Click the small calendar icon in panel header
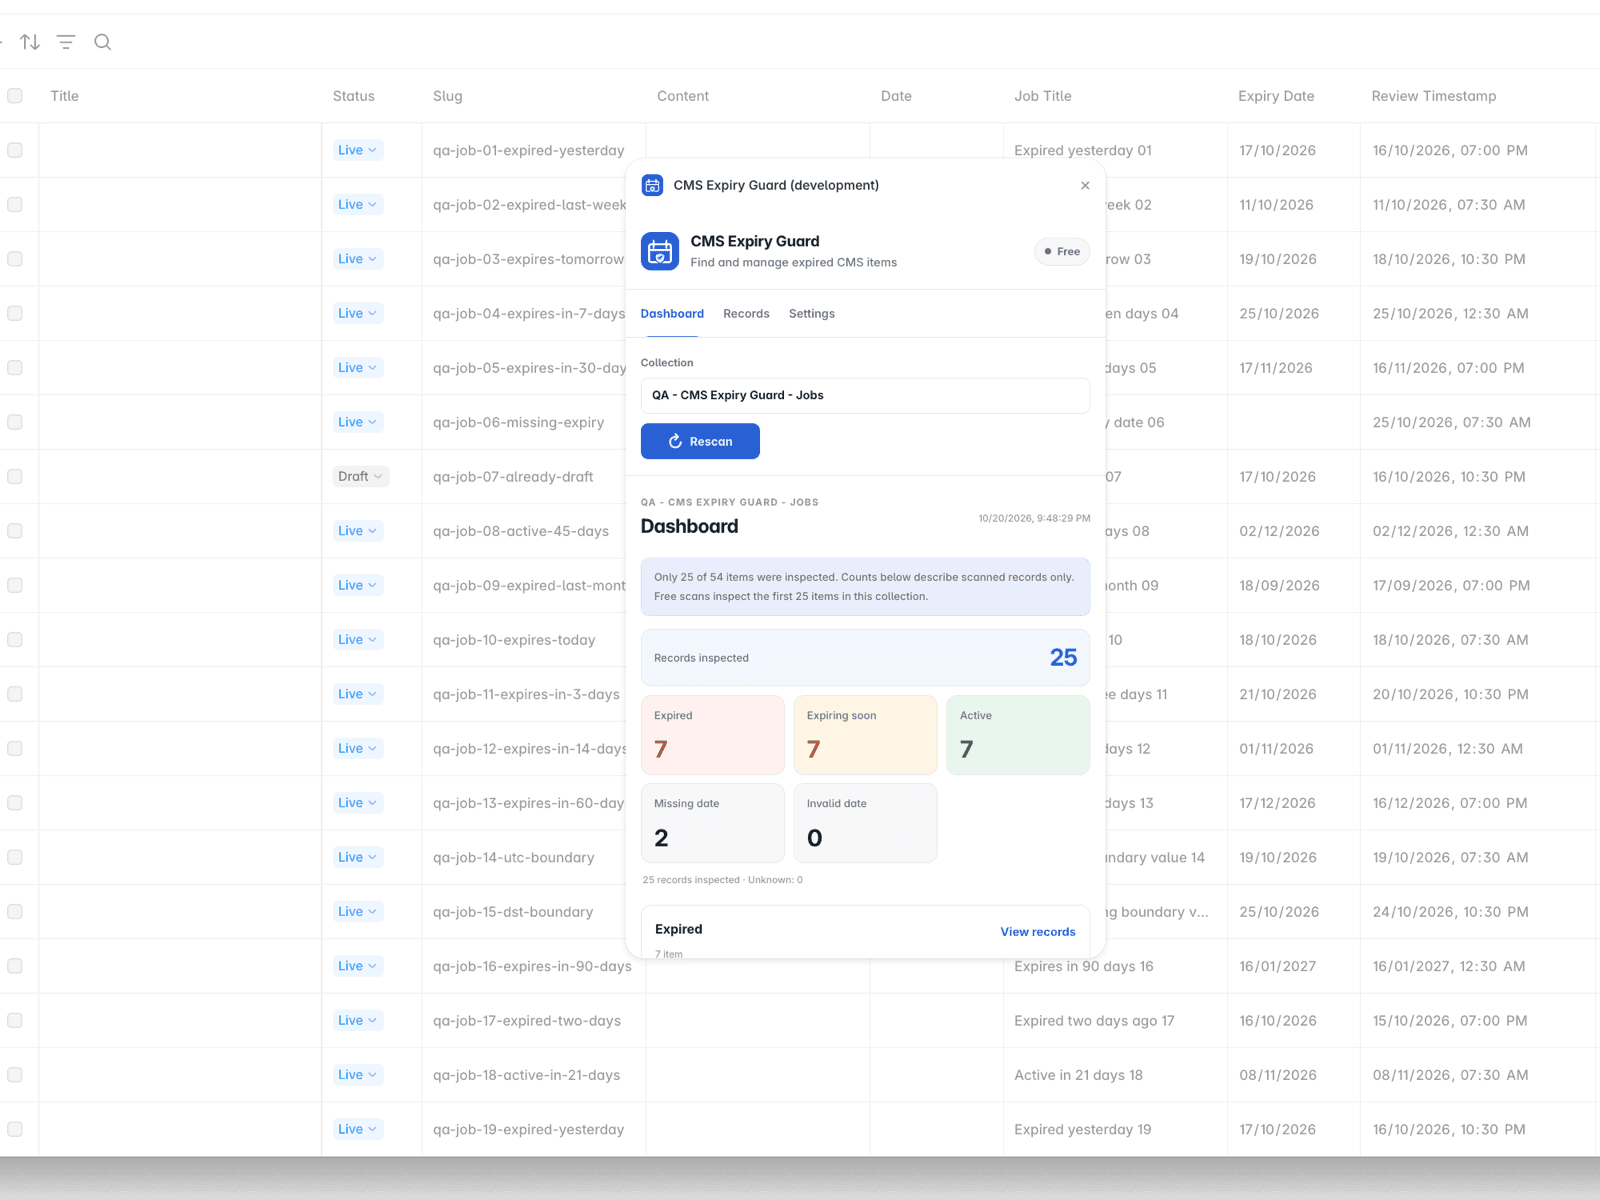Screen dimensions: 1600x1200 [652, 185]
